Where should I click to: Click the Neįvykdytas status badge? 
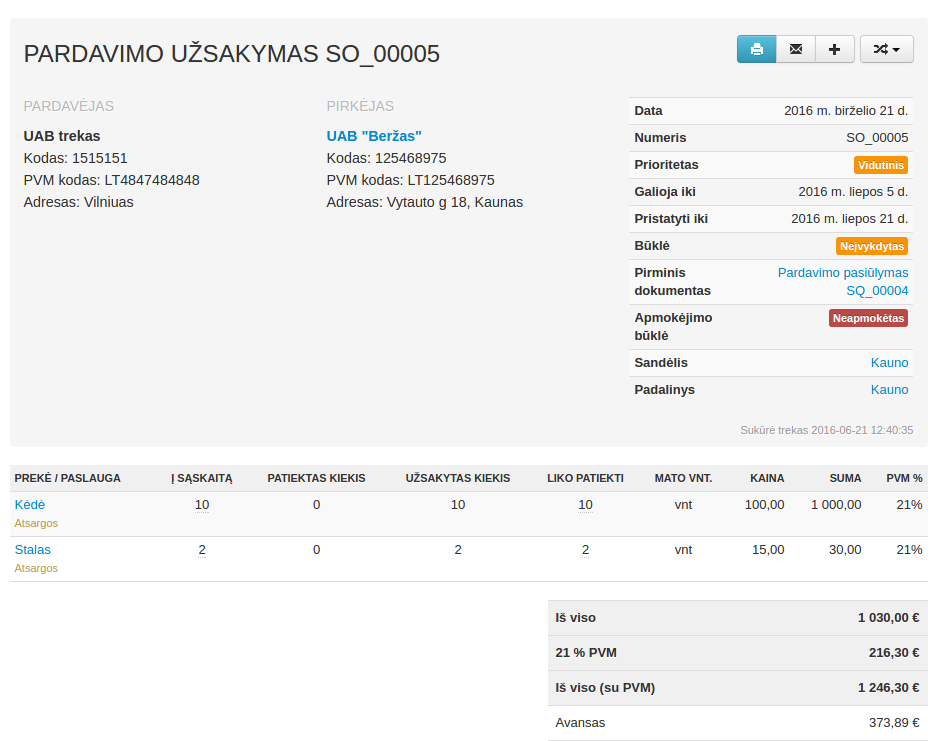pyautogui.click(x=871, y=246)
